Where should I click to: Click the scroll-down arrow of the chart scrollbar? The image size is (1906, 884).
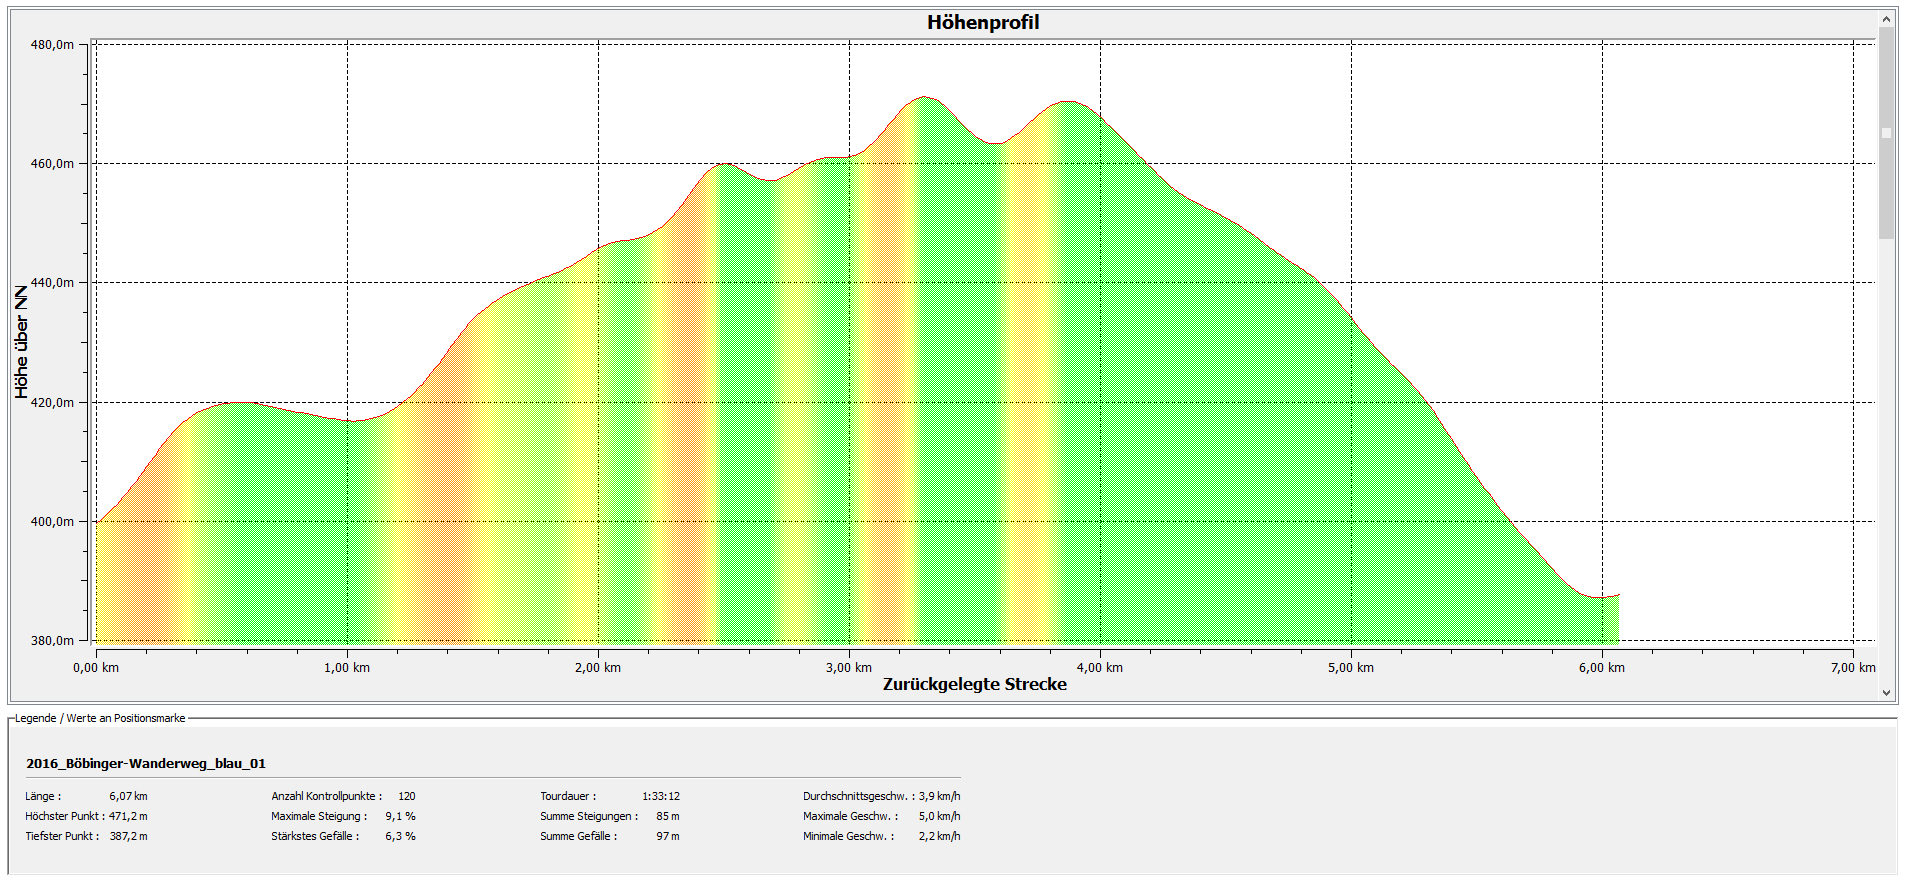[1886, 692]
